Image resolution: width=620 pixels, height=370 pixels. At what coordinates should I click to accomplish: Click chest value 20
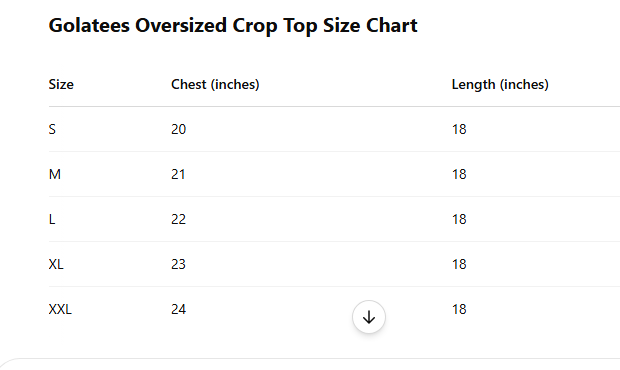tap(178, 129)
